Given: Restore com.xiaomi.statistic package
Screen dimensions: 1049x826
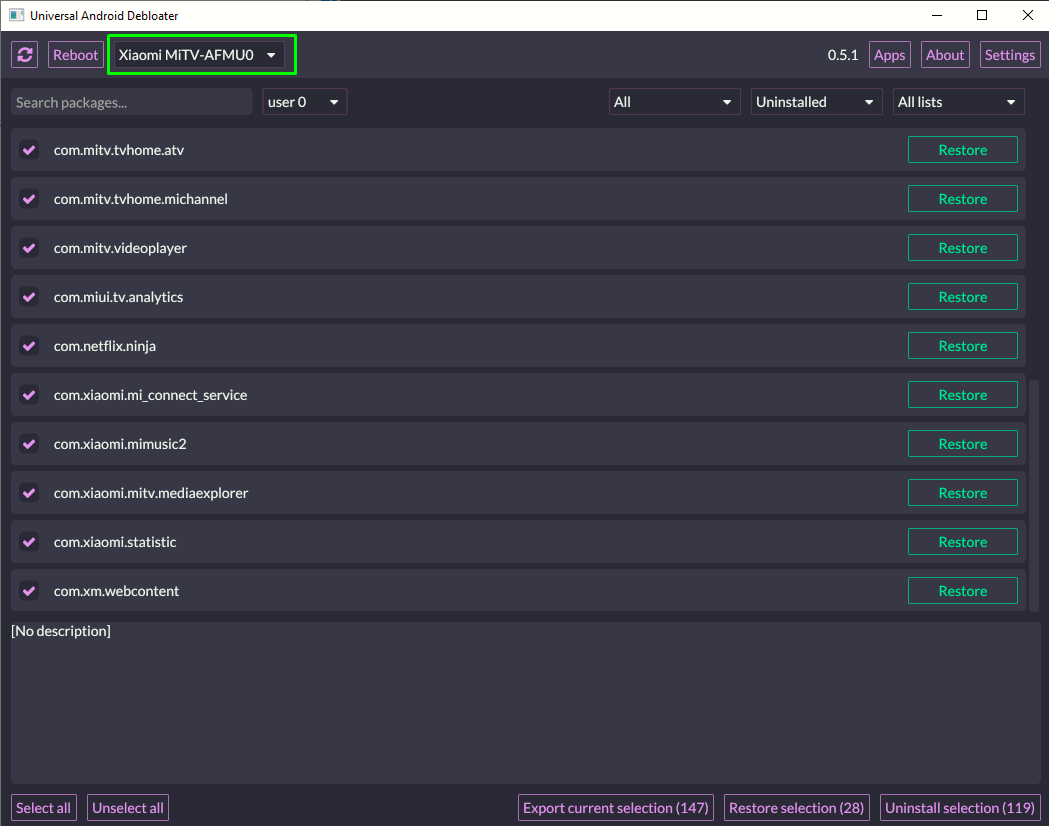Looking at the screenshot, I should coord(963,542).
